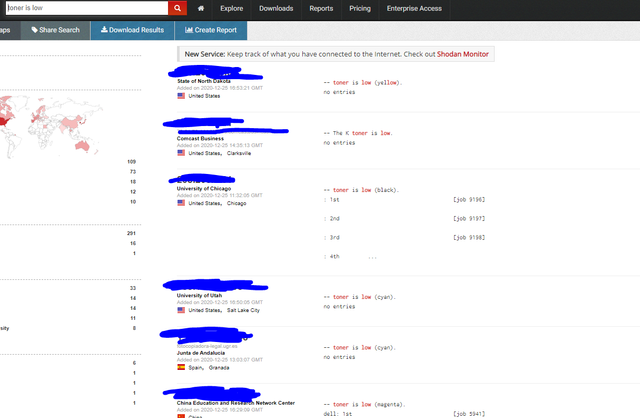Select 'University of Utah' organization text
Viewport: 640px width, 418px height.
199,295
